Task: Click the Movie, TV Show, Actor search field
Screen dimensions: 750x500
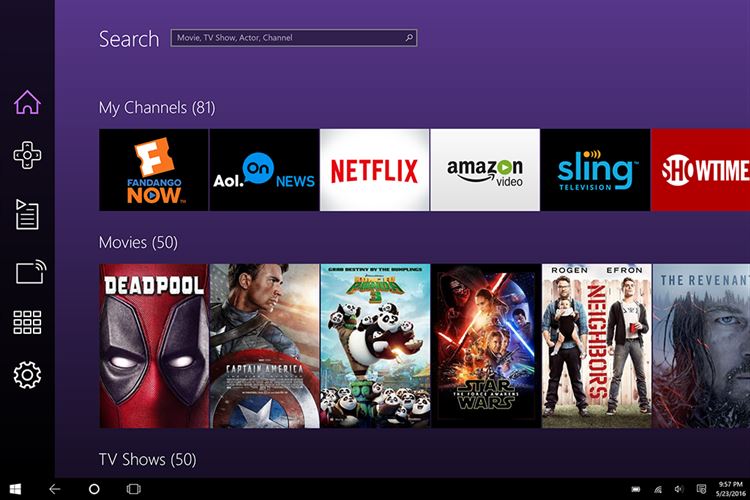Action: (294, 38)
